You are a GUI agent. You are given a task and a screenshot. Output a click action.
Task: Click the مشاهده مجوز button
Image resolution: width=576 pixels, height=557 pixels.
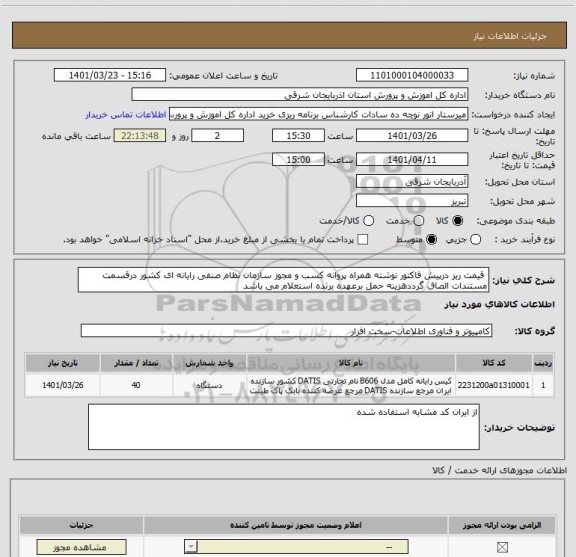coord(82,547)
